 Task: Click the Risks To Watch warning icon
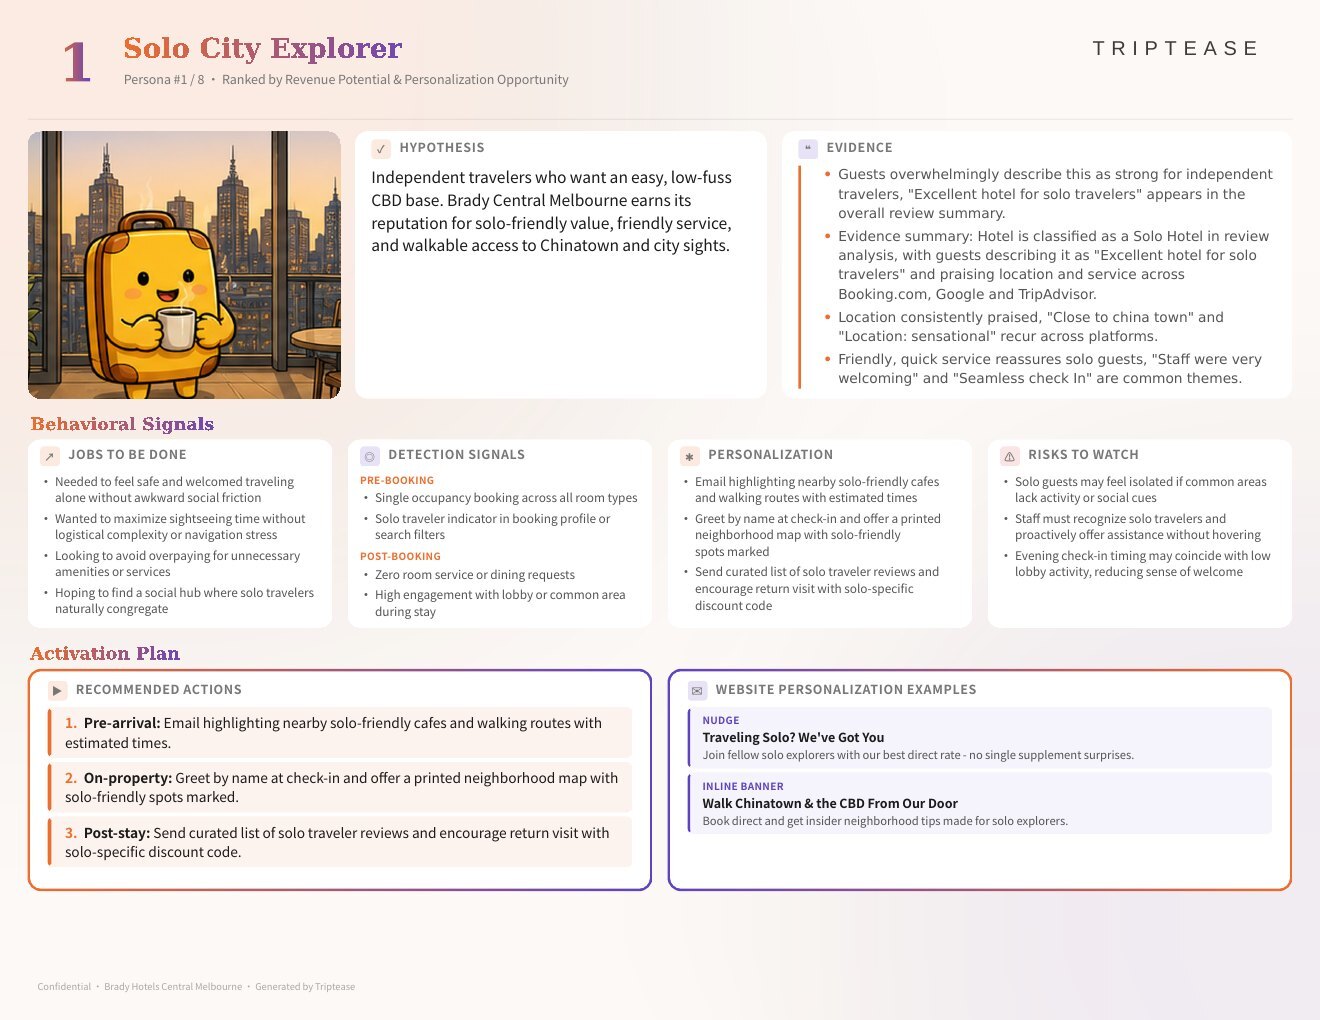tap(1010, 456)
